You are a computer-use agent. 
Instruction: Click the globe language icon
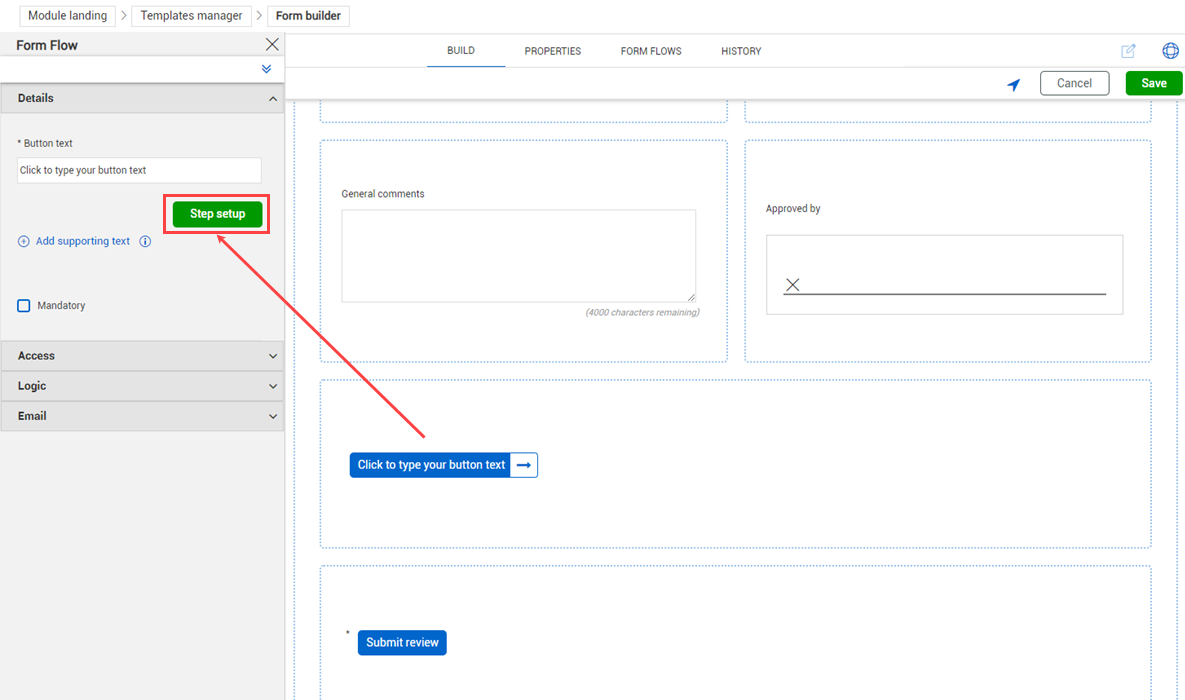(x=1170, y=51)
